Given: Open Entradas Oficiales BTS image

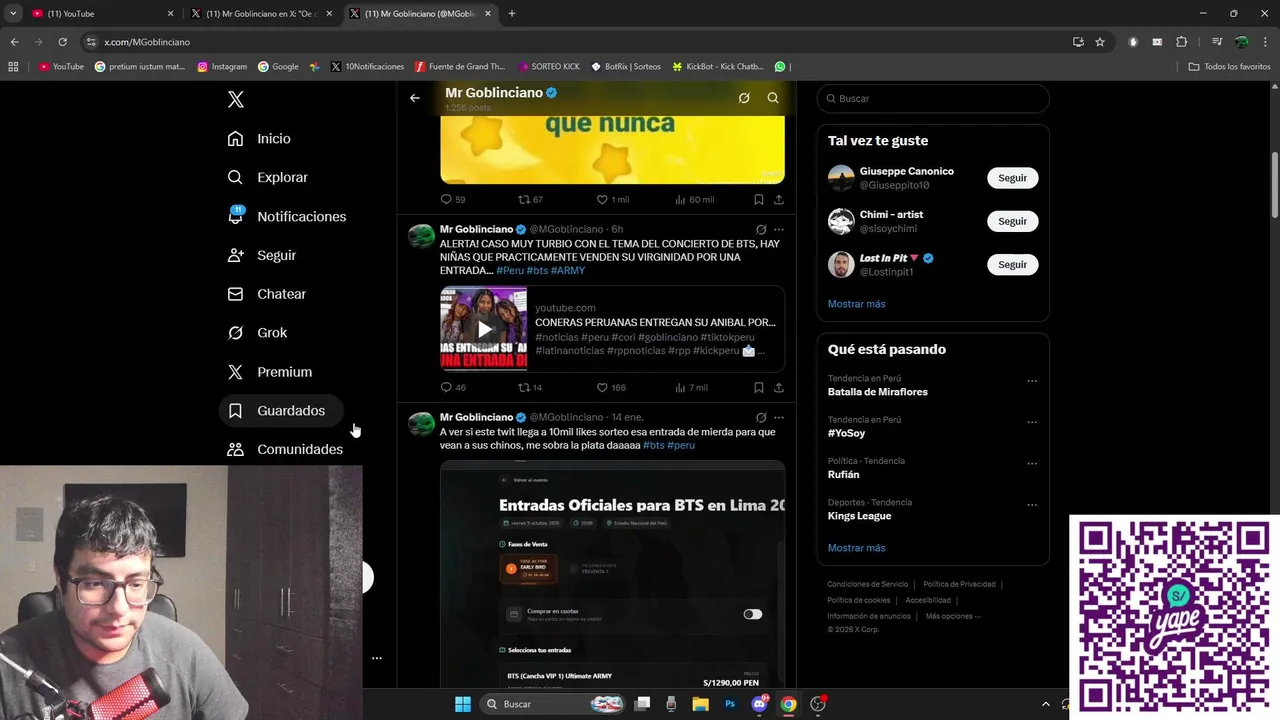Looking at the screenshot, I should point(612,573).
